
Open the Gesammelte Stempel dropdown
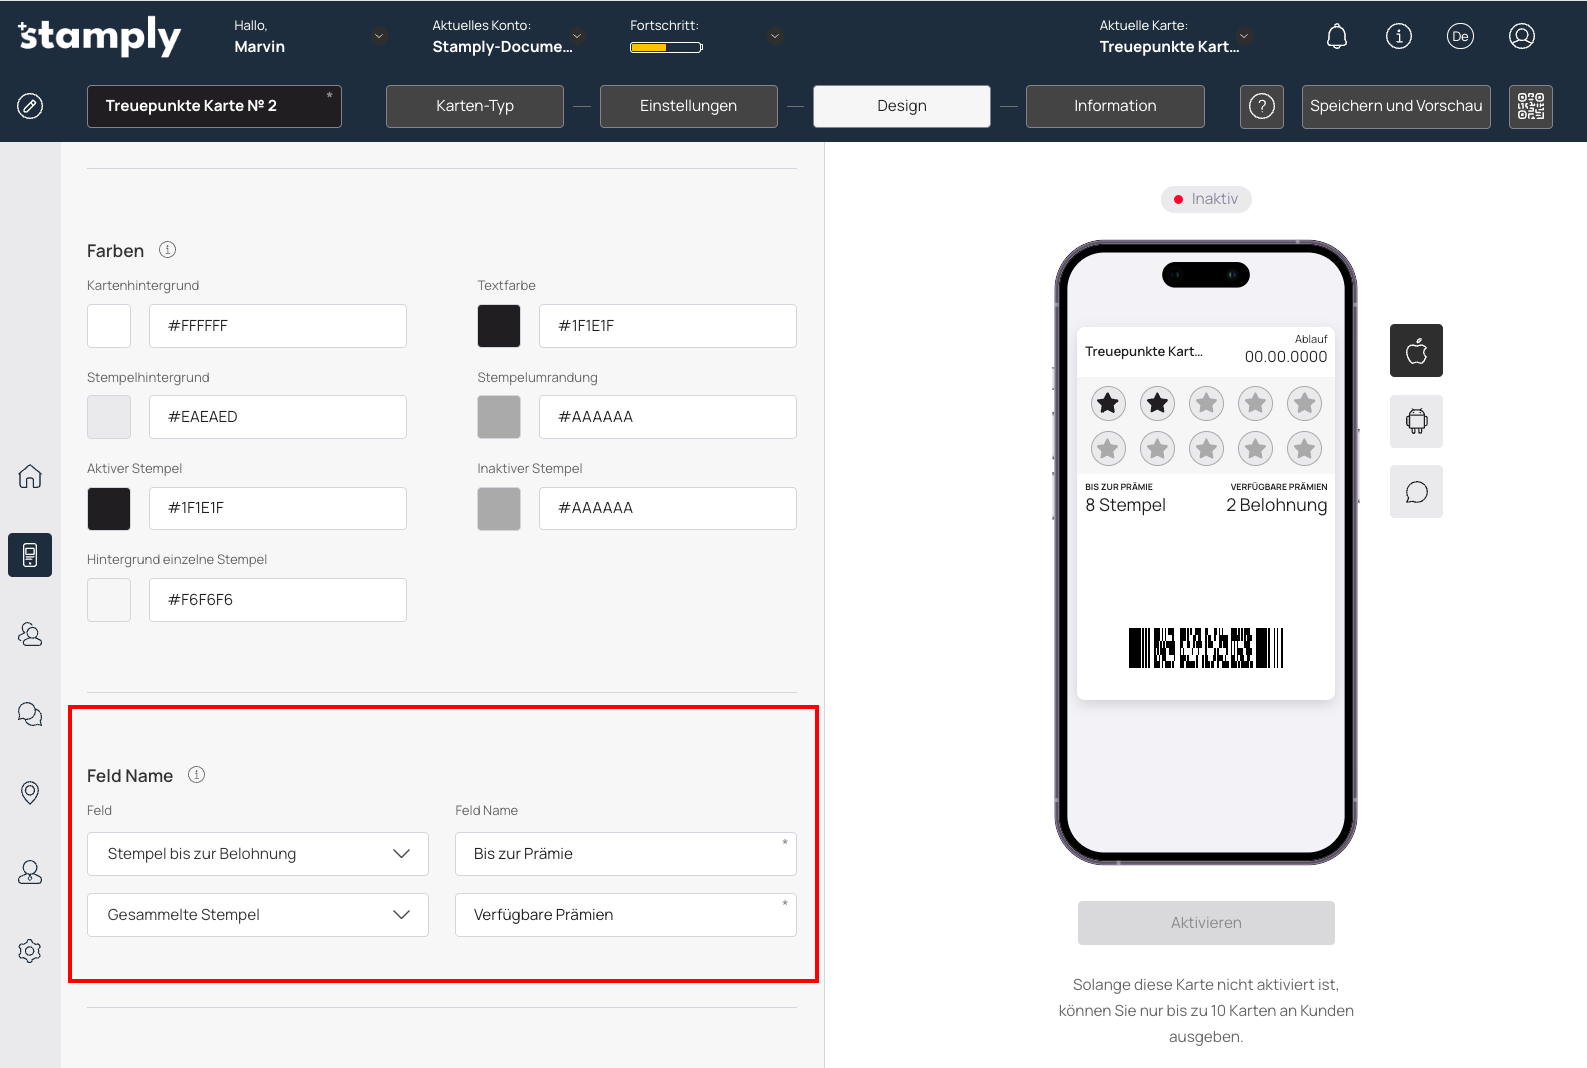[x=258, y=915]
